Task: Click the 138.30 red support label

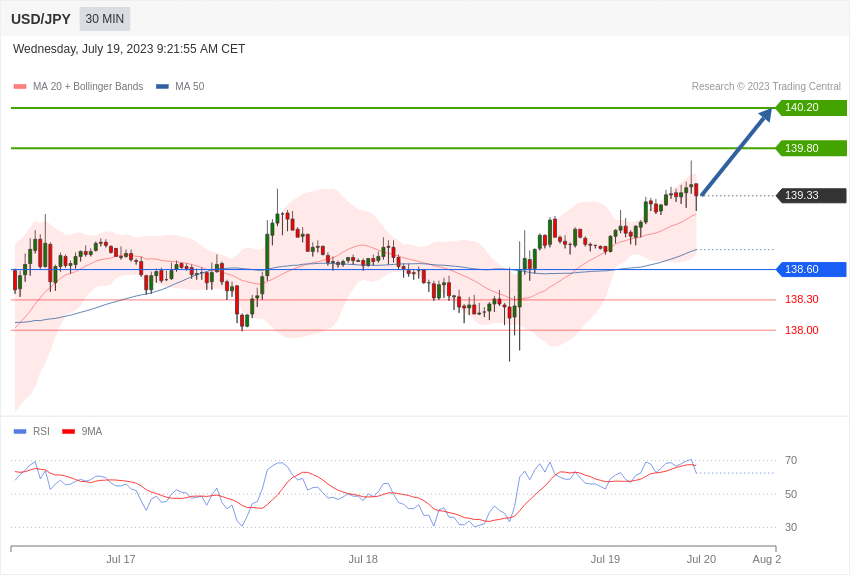Action: click(802, 299)
